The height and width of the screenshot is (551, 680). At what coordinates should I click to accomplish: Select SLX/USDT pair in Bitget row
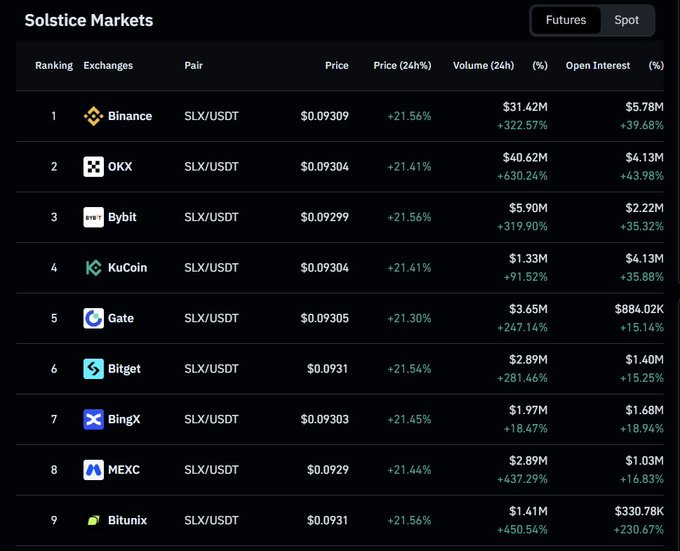(x=211, y=369)
